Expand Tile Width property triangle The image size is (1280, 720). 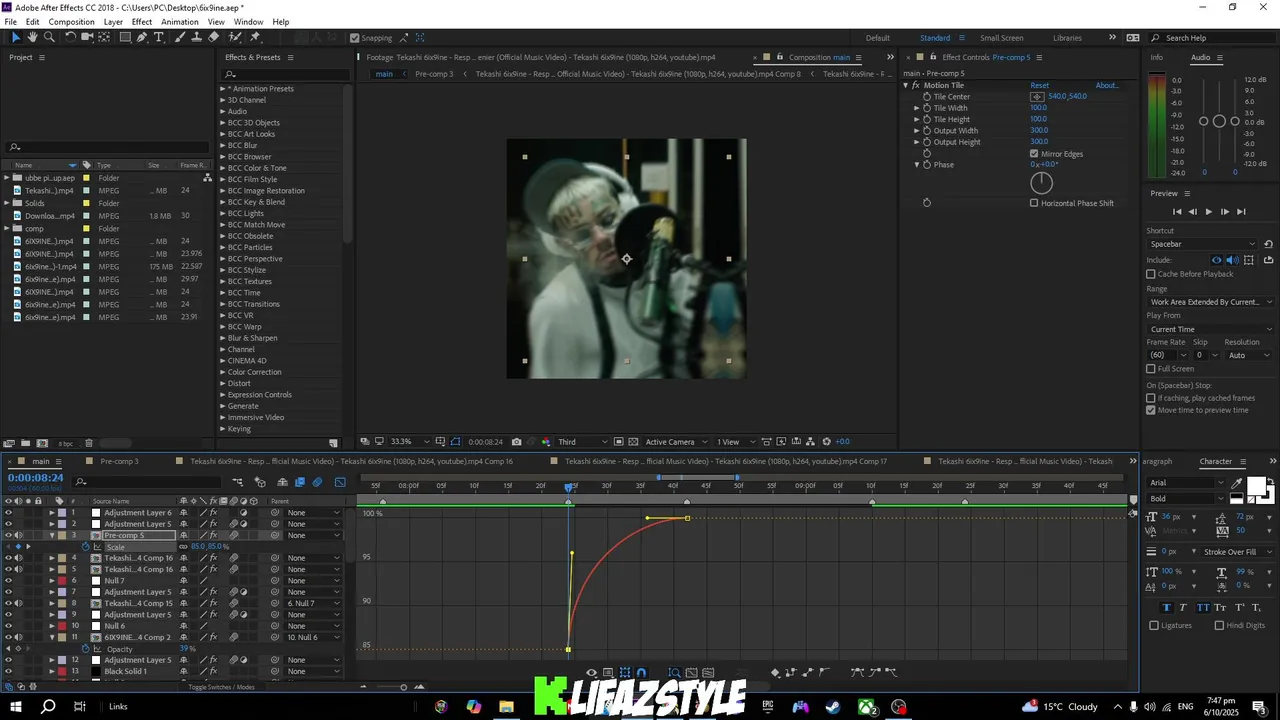click(x=916, y=108)
